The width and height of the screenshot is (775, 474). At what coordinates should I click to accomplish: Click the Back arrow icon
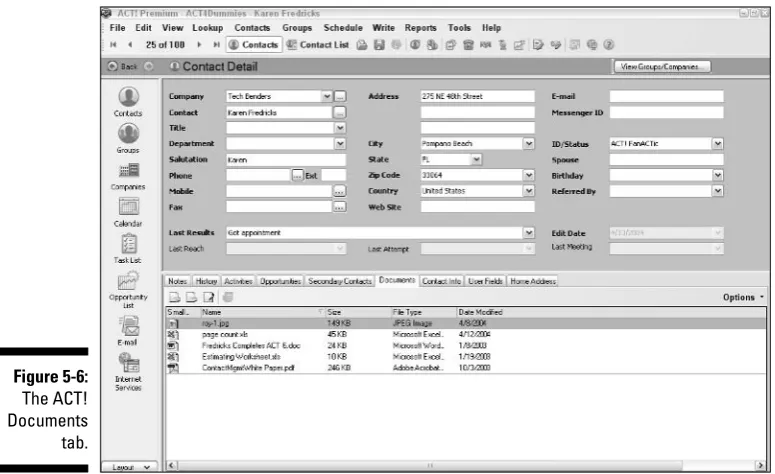[113, 66]
